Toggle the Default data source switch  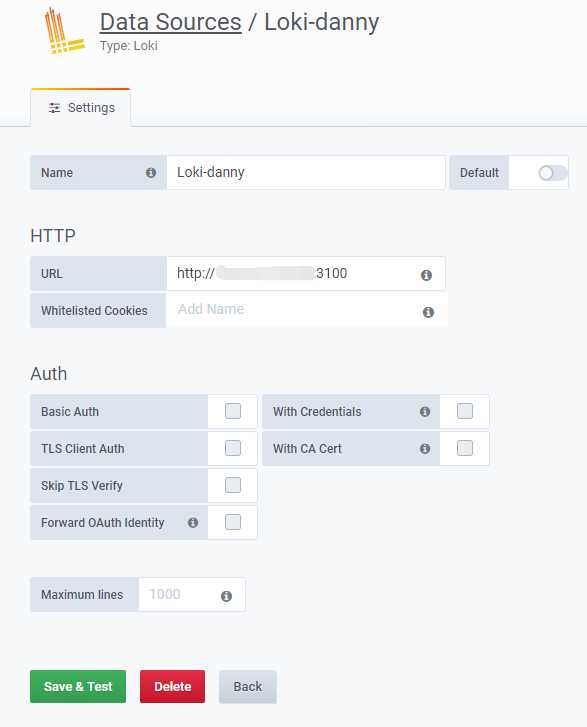click(x=553, y=173)
